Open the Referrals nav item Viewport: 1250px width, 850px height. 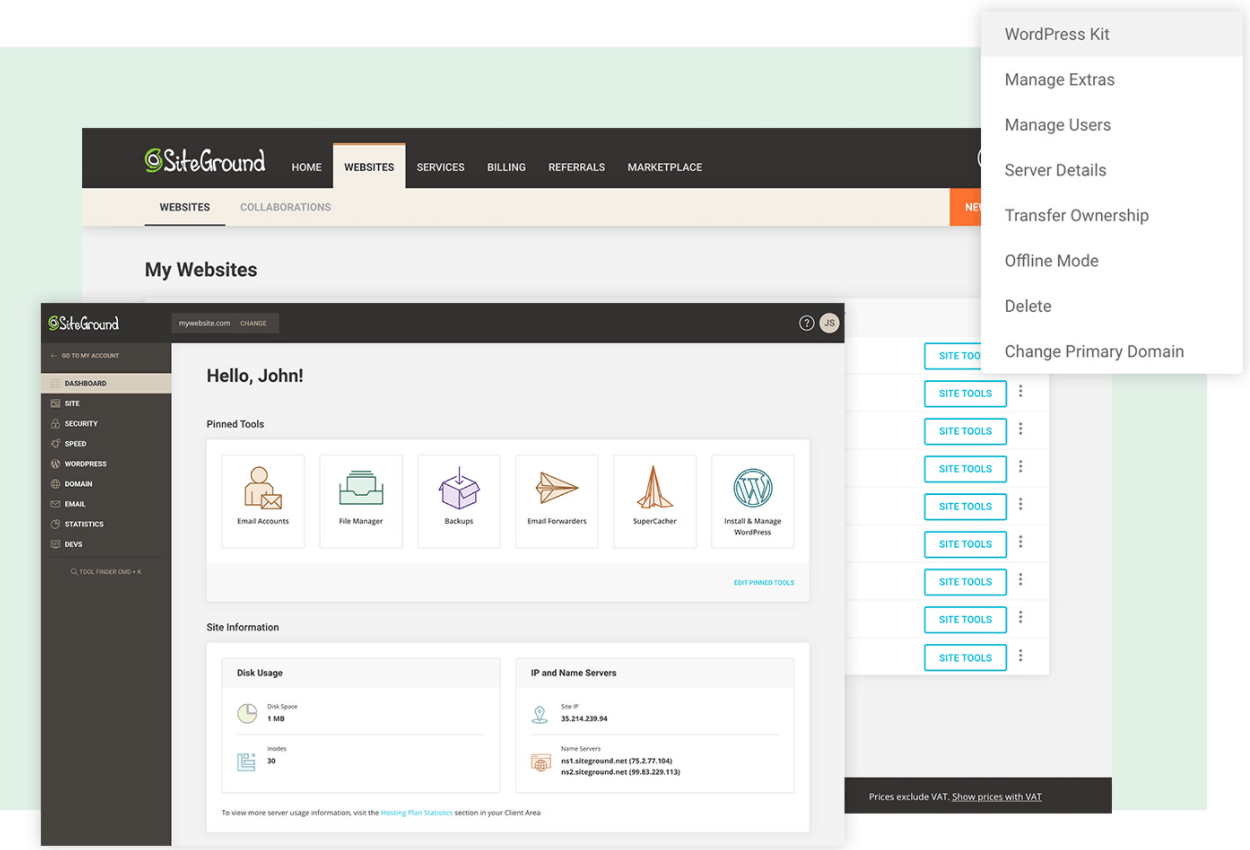tap(576, 167)
